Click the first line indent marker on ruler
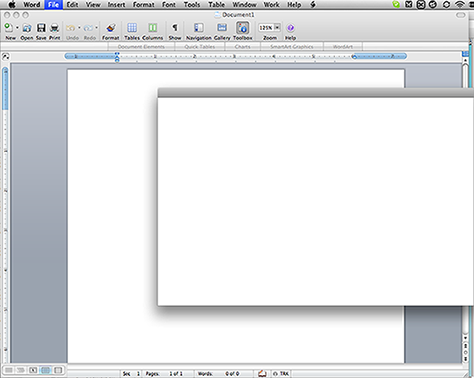Viewport: 474px width, 378px height. coord(117,53)
